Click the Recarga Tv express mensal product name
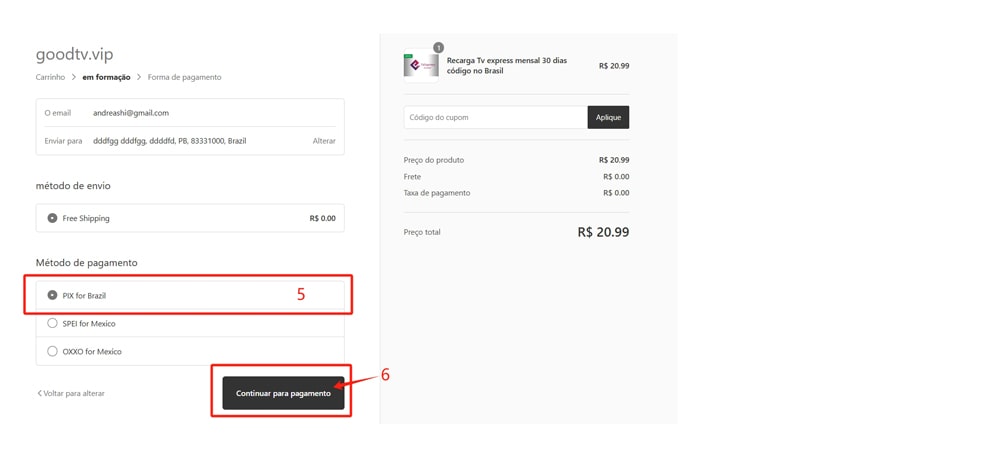1000x456 pixels. pos(507,66)
